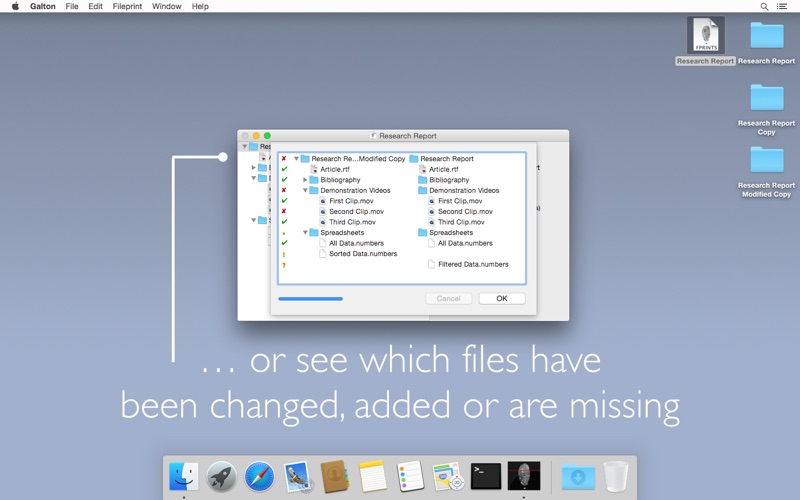Open Terminal from the Dock
This screenshot has height=500, width=800.
coord(485,476)
